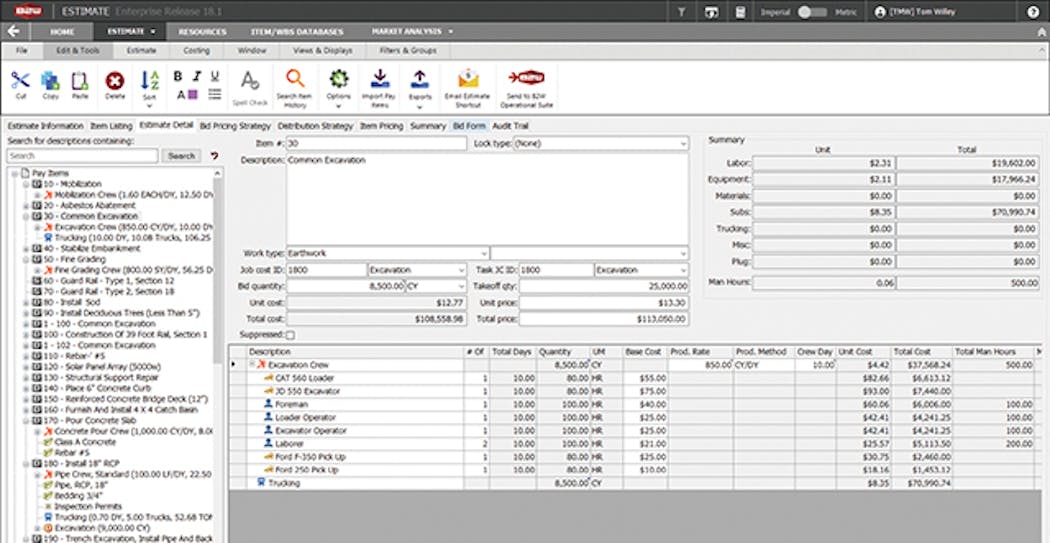Collapse the Excavation Crew grid row
Viewport: 1050px width, 543px height.
[252, 365]
